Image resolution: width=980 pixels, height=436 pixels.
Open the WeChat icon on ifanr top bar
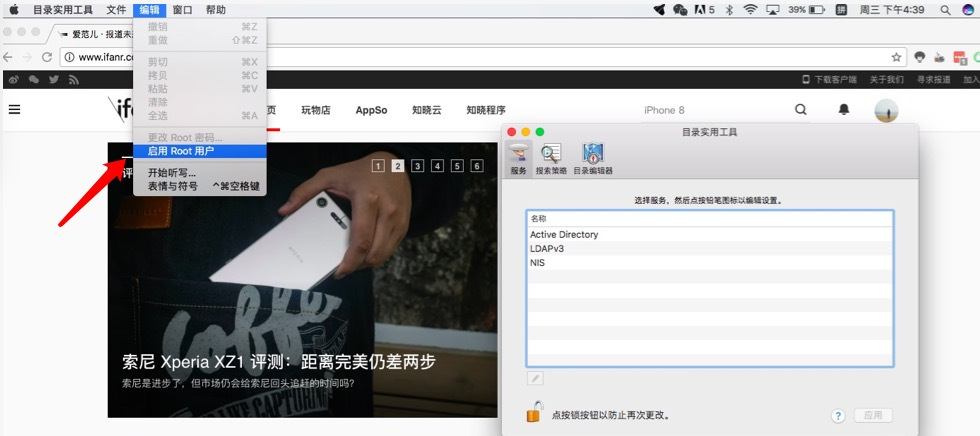pos(34,79)
